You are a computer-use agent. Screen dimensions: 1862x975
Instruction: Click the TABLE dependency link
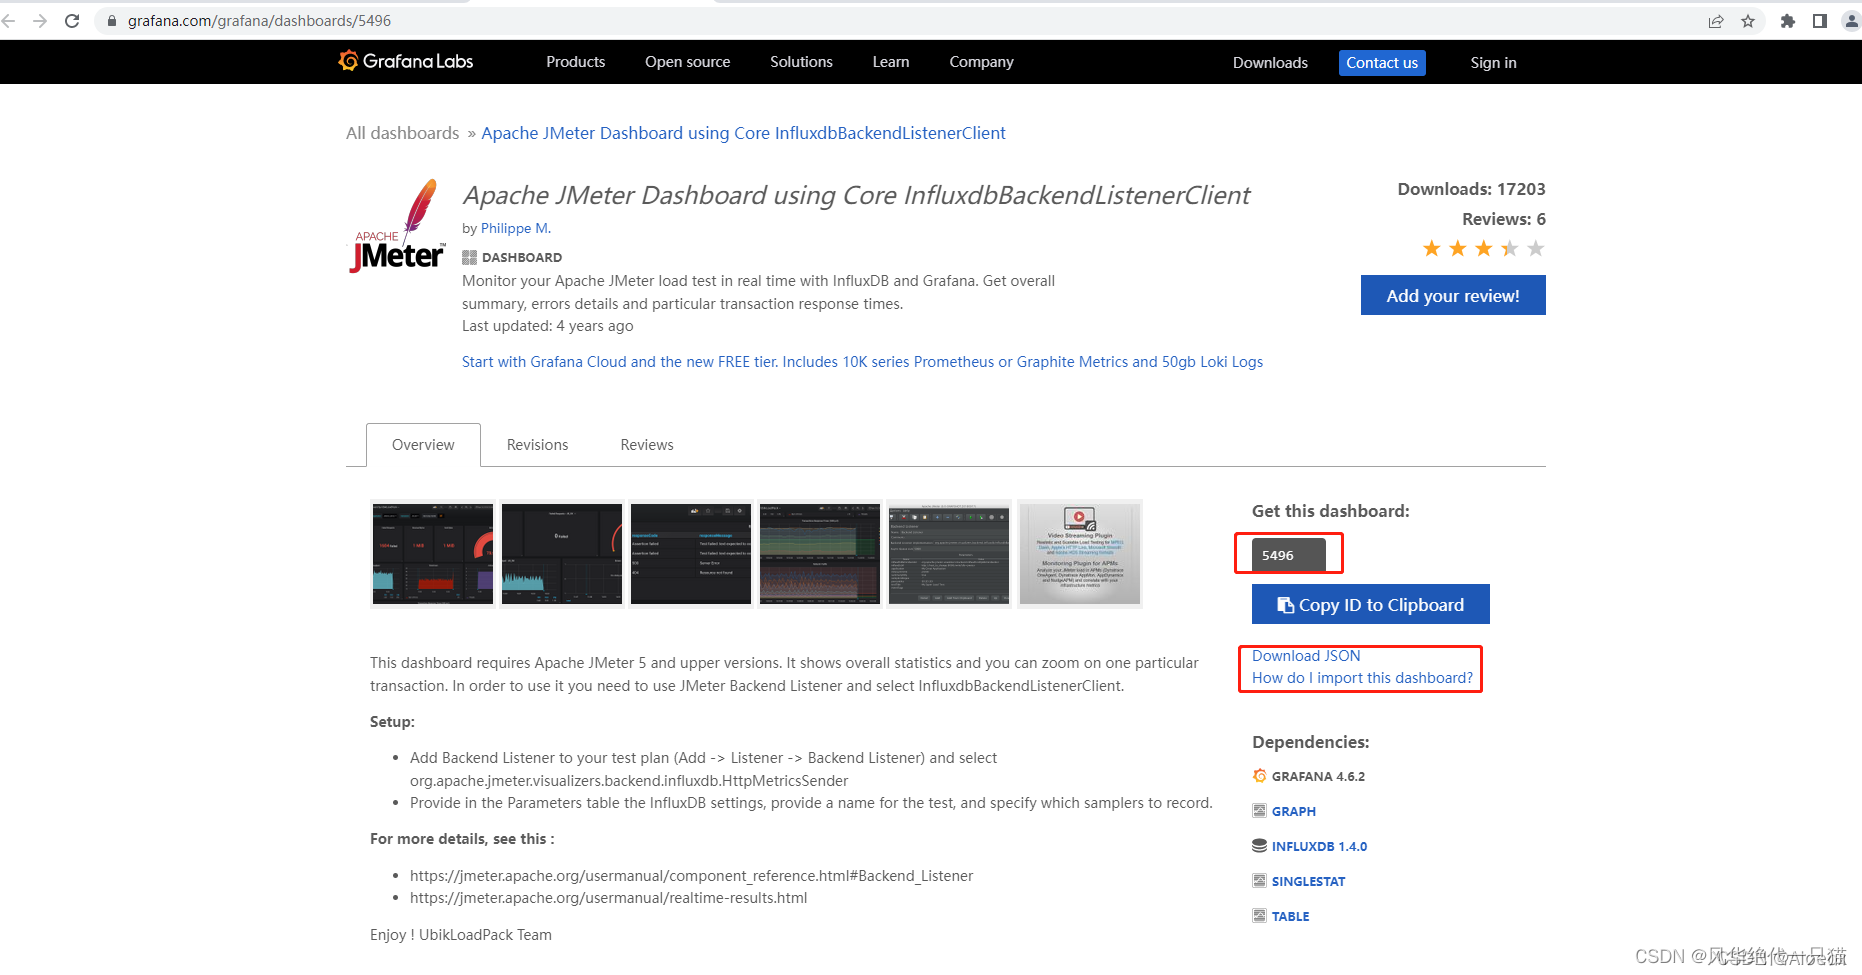(1290, 916)
